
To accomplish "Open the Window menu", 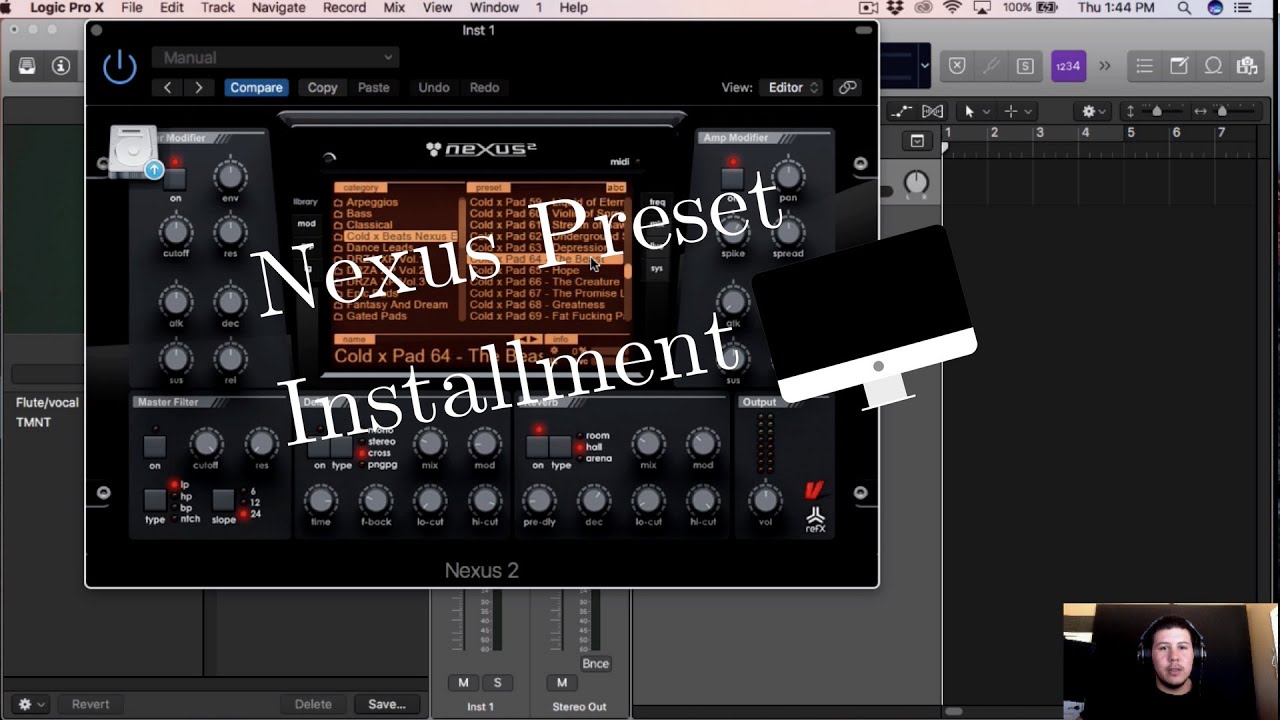I will click(x=494, y=8).
